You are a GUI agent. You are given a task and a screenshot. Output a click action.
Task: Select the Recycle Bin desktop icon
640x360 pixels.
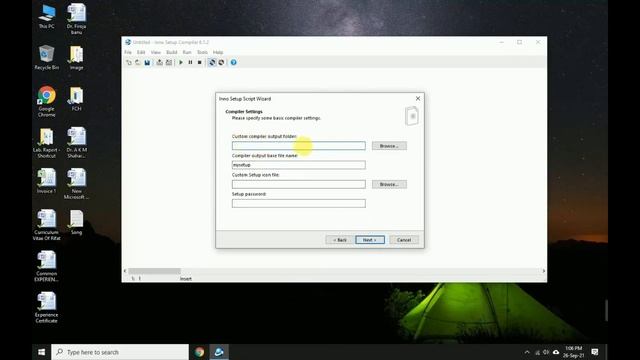point(47,58)
